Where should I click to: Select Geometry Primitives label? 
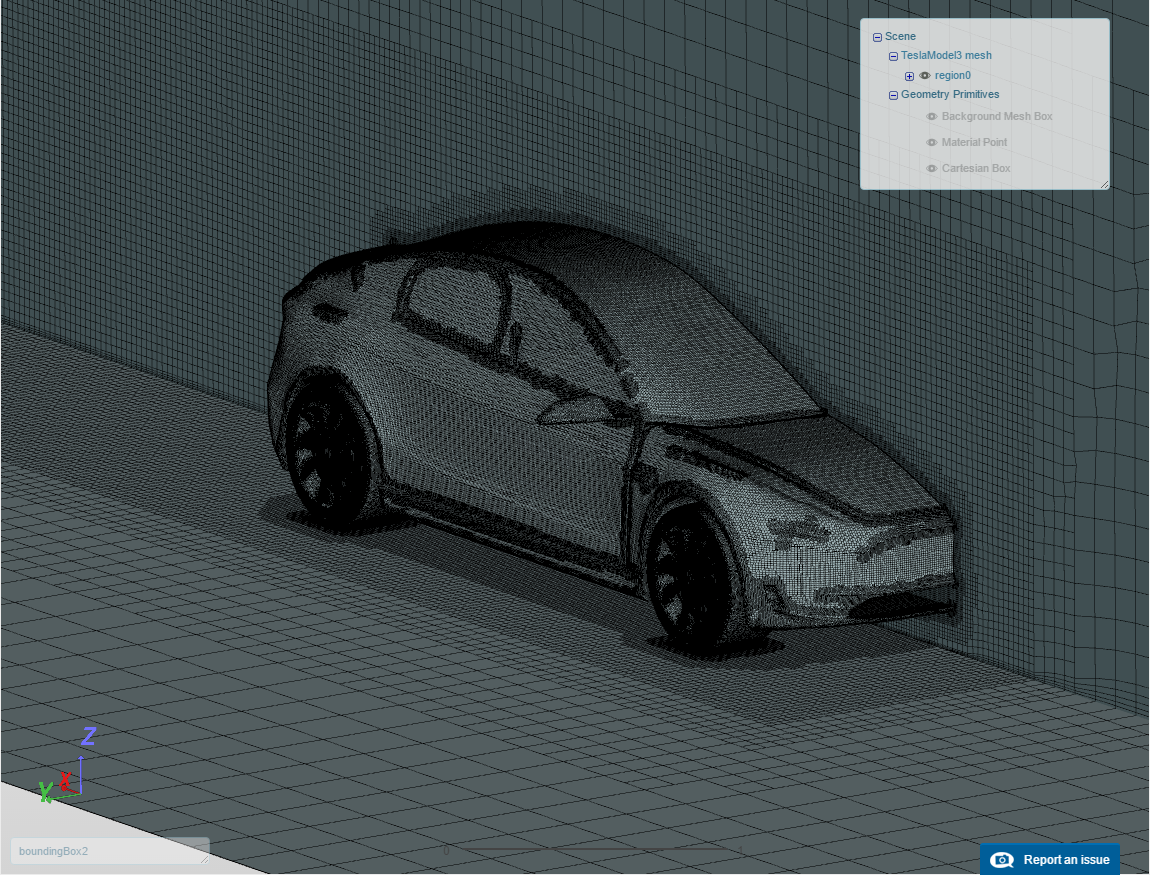click(x=950, y=95)
